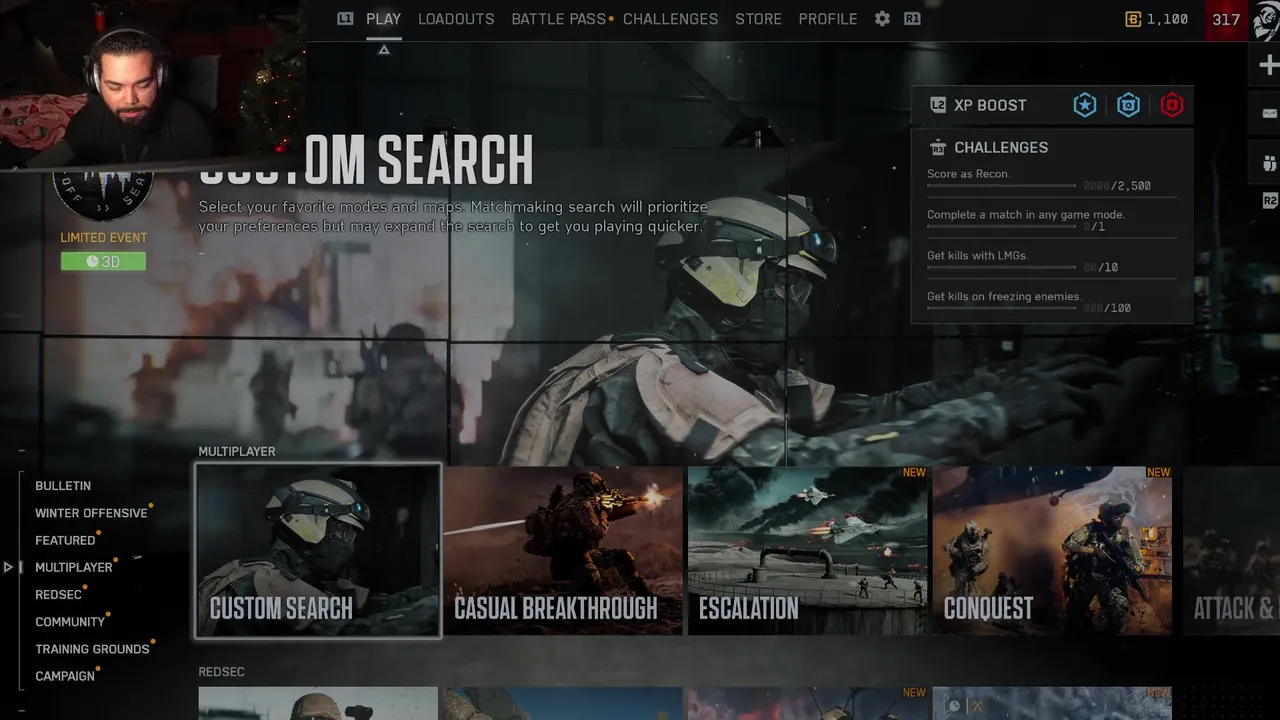Click the L2 icon beside XP Boost

pyautogui.click(x=938, y=105)
